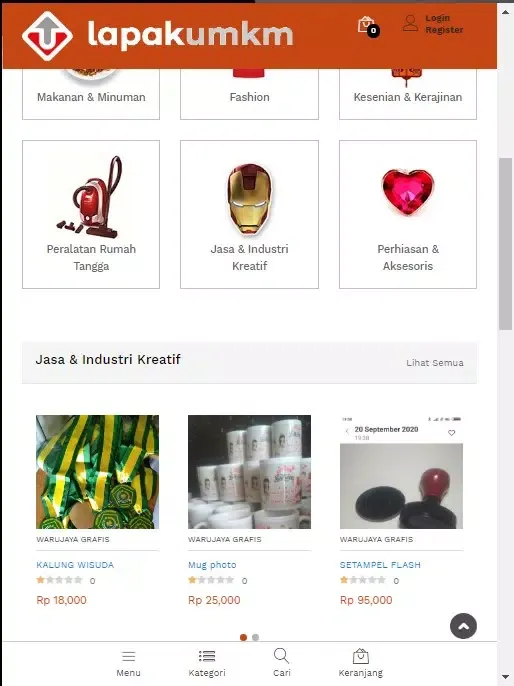
Task: Switch to the second carousel page dot
Action: point(255,637)
